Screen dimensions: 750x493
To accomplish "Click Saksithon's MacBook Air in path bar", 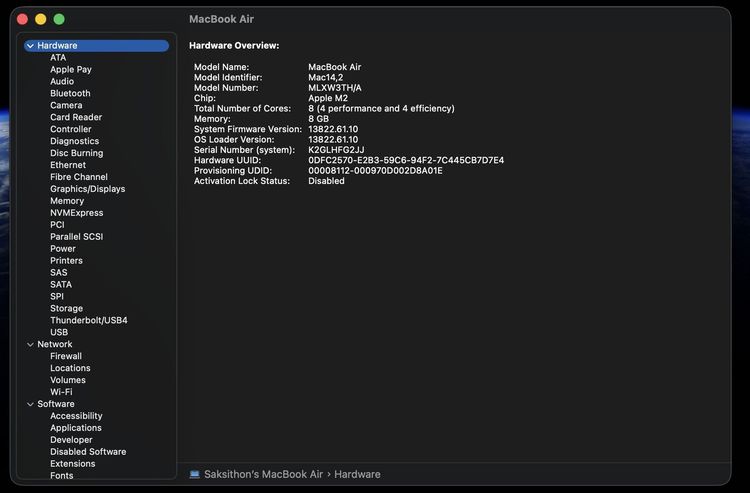I will 266,474.
